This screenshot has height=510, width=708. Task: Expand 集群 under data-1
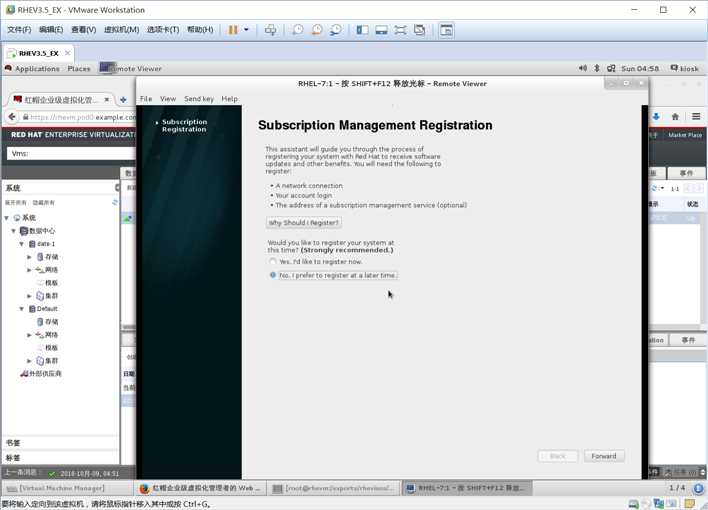point(29,296)
